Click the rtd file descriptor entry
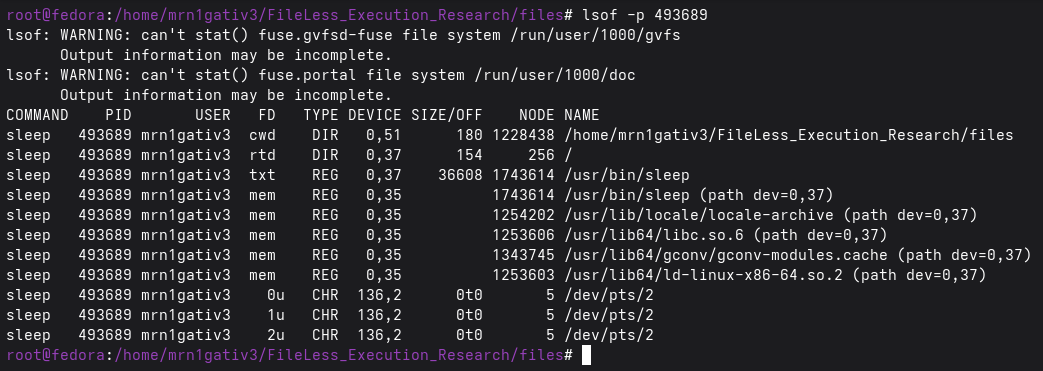Screen dimensions: 1043x371 click(x=262, y=155)
